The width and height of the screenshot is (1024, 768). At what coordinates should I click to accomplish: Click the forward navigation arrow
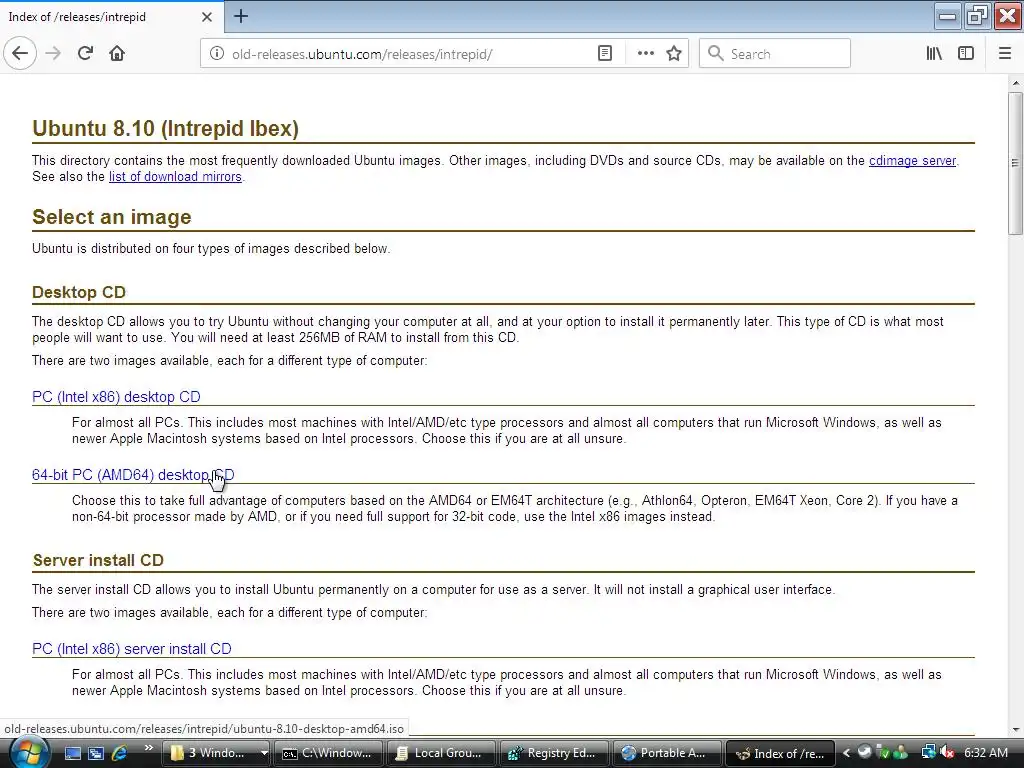53,54
